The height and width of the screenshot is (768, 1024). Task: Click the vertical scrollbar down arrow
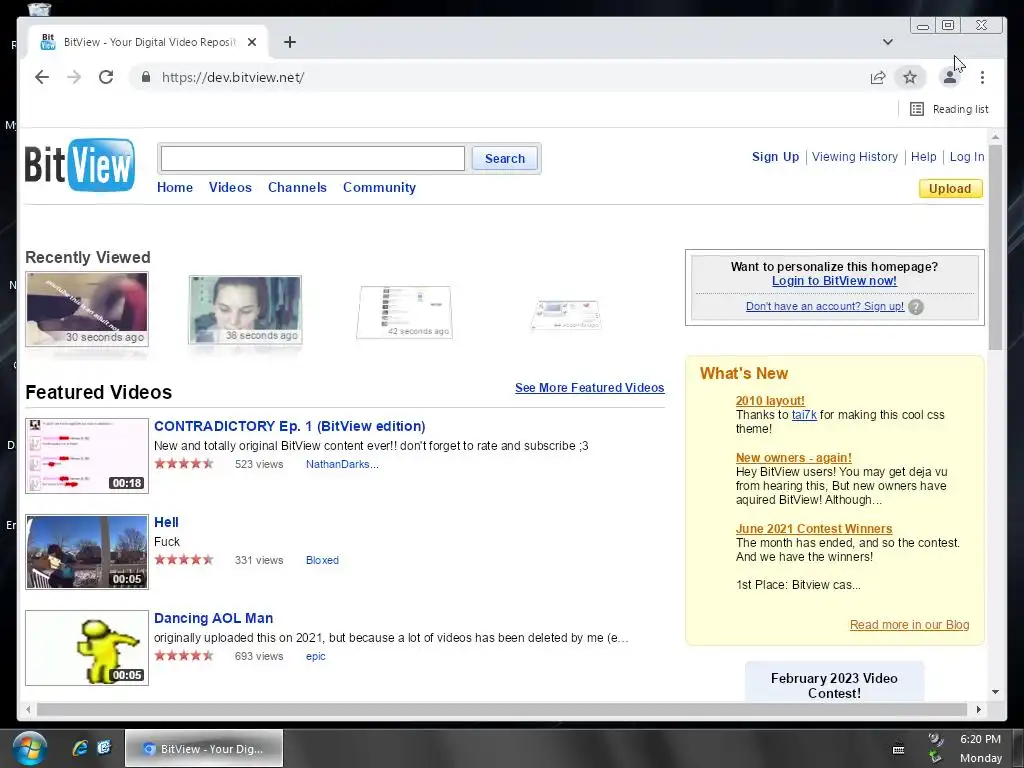click(x=995, y=692)
